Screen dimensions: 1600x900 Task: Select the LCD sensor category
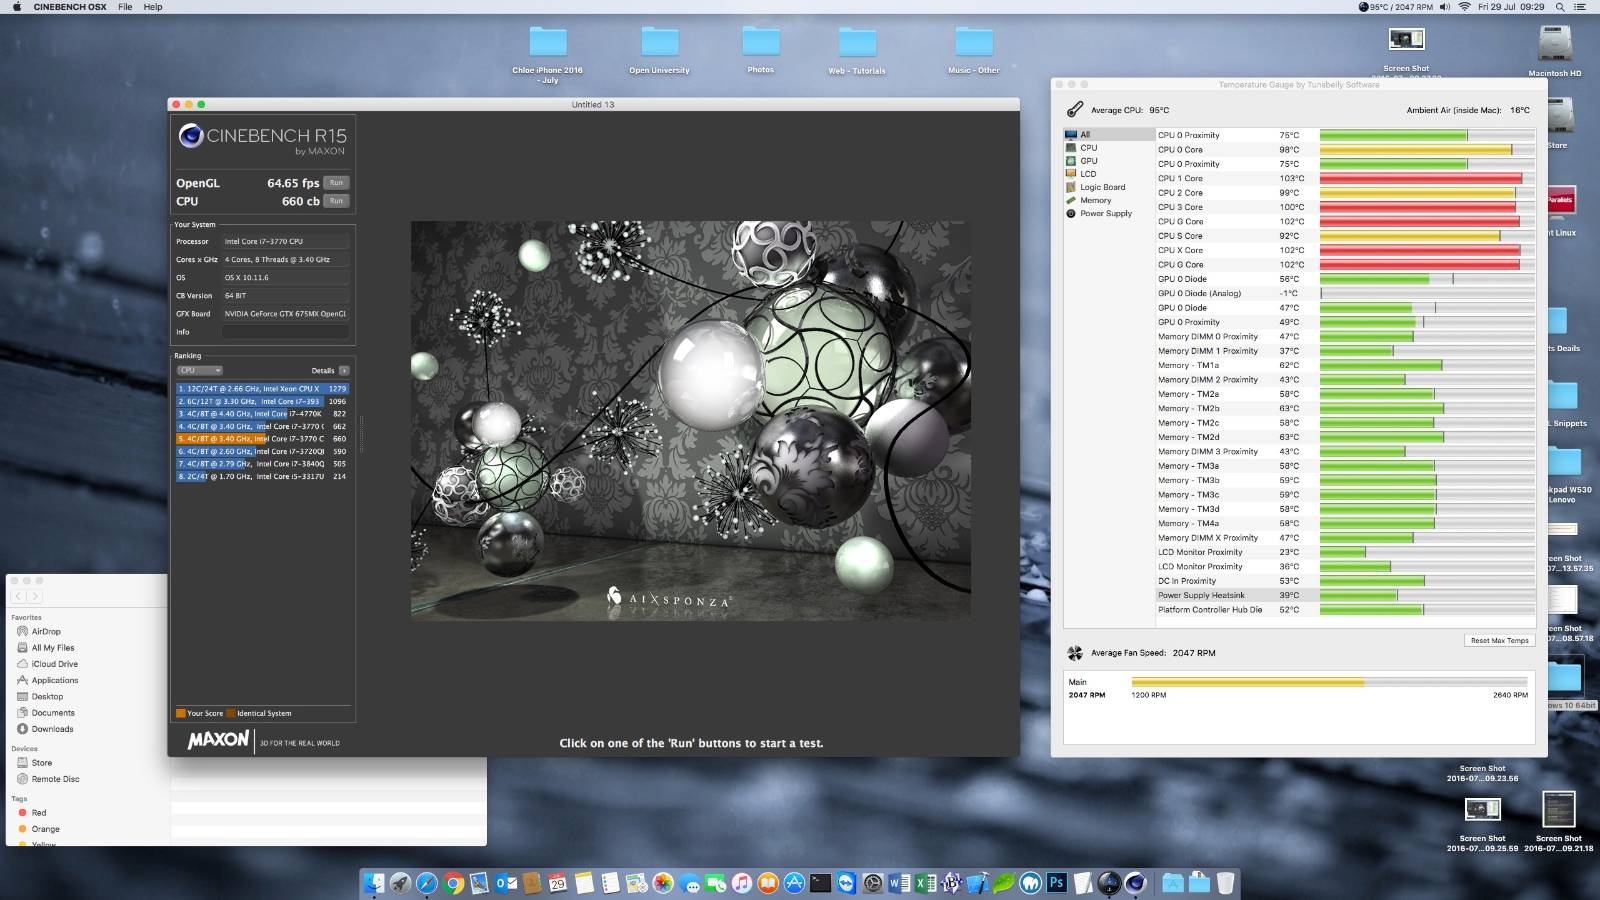[1088, 174]
